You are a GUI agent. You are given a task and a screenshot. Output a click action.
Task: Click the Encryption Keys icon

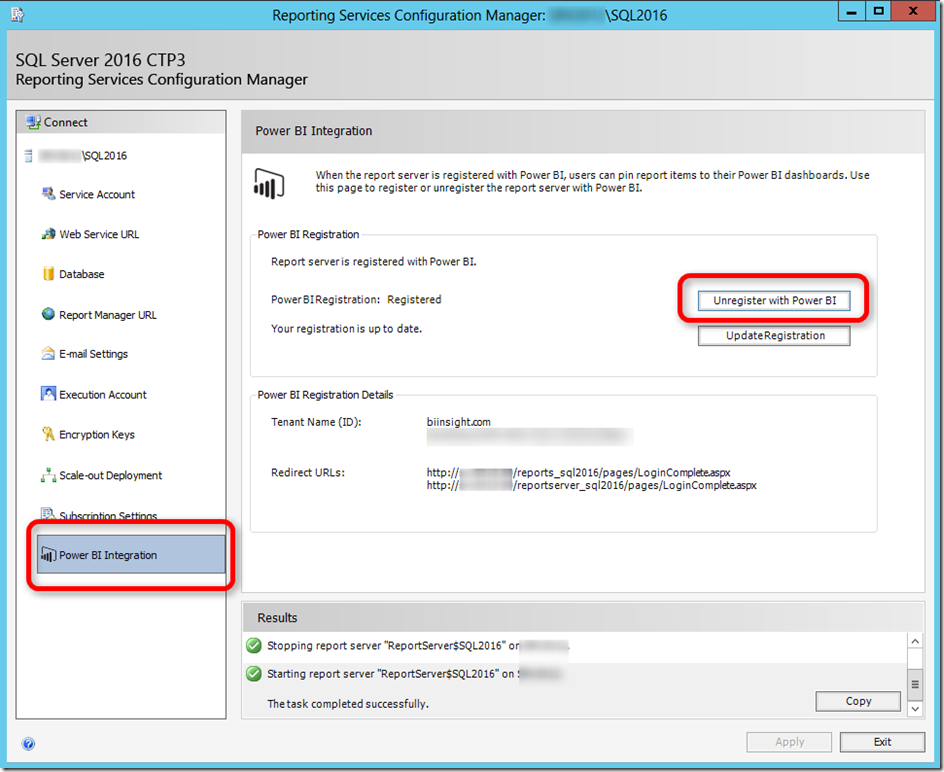point(48,434)
